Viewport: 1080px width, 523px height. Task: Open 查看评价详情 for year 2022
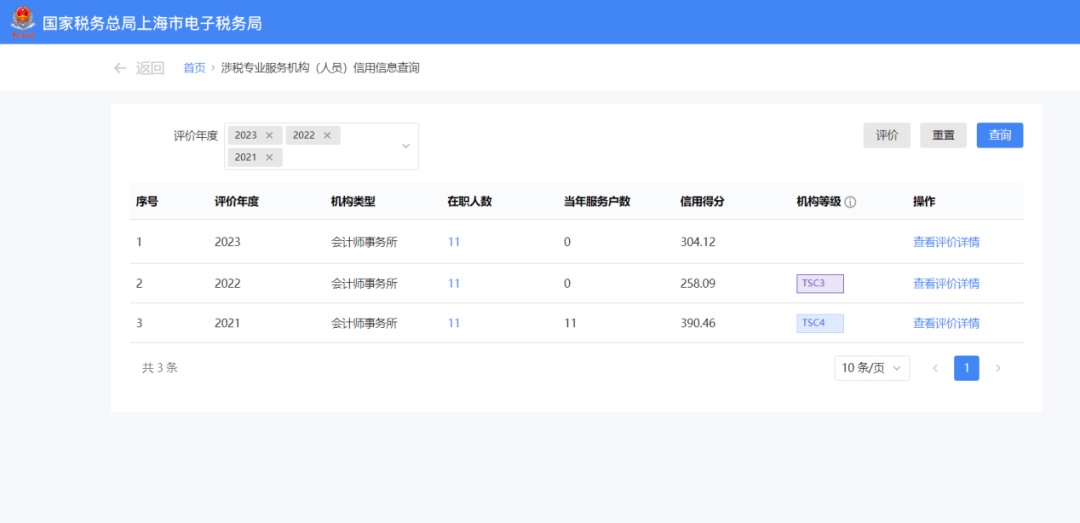945,284
